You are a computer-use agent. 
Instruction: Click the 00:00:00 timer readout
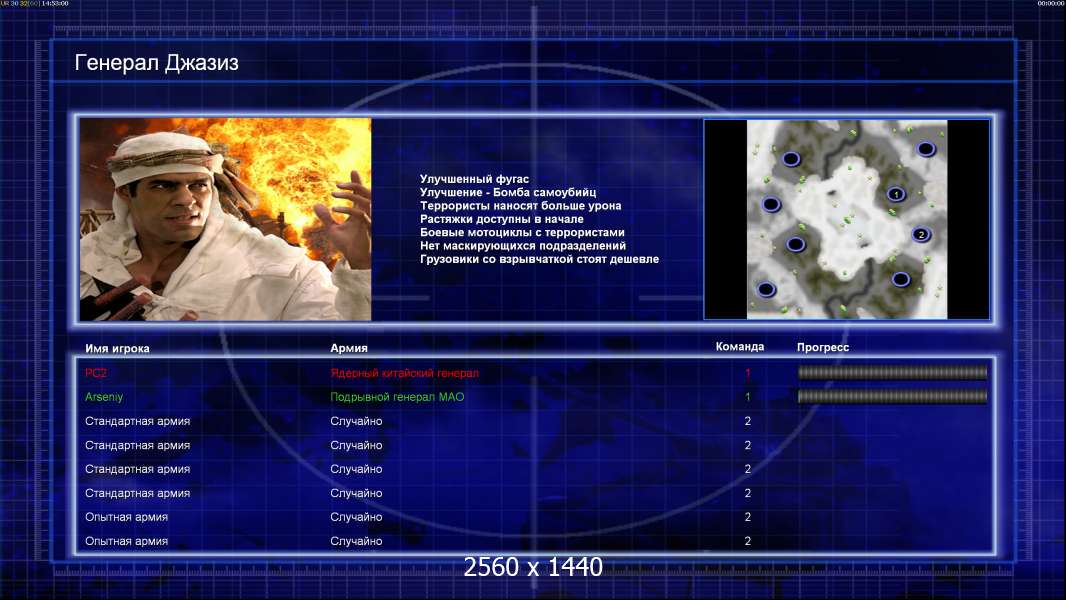pos(1051,3)
